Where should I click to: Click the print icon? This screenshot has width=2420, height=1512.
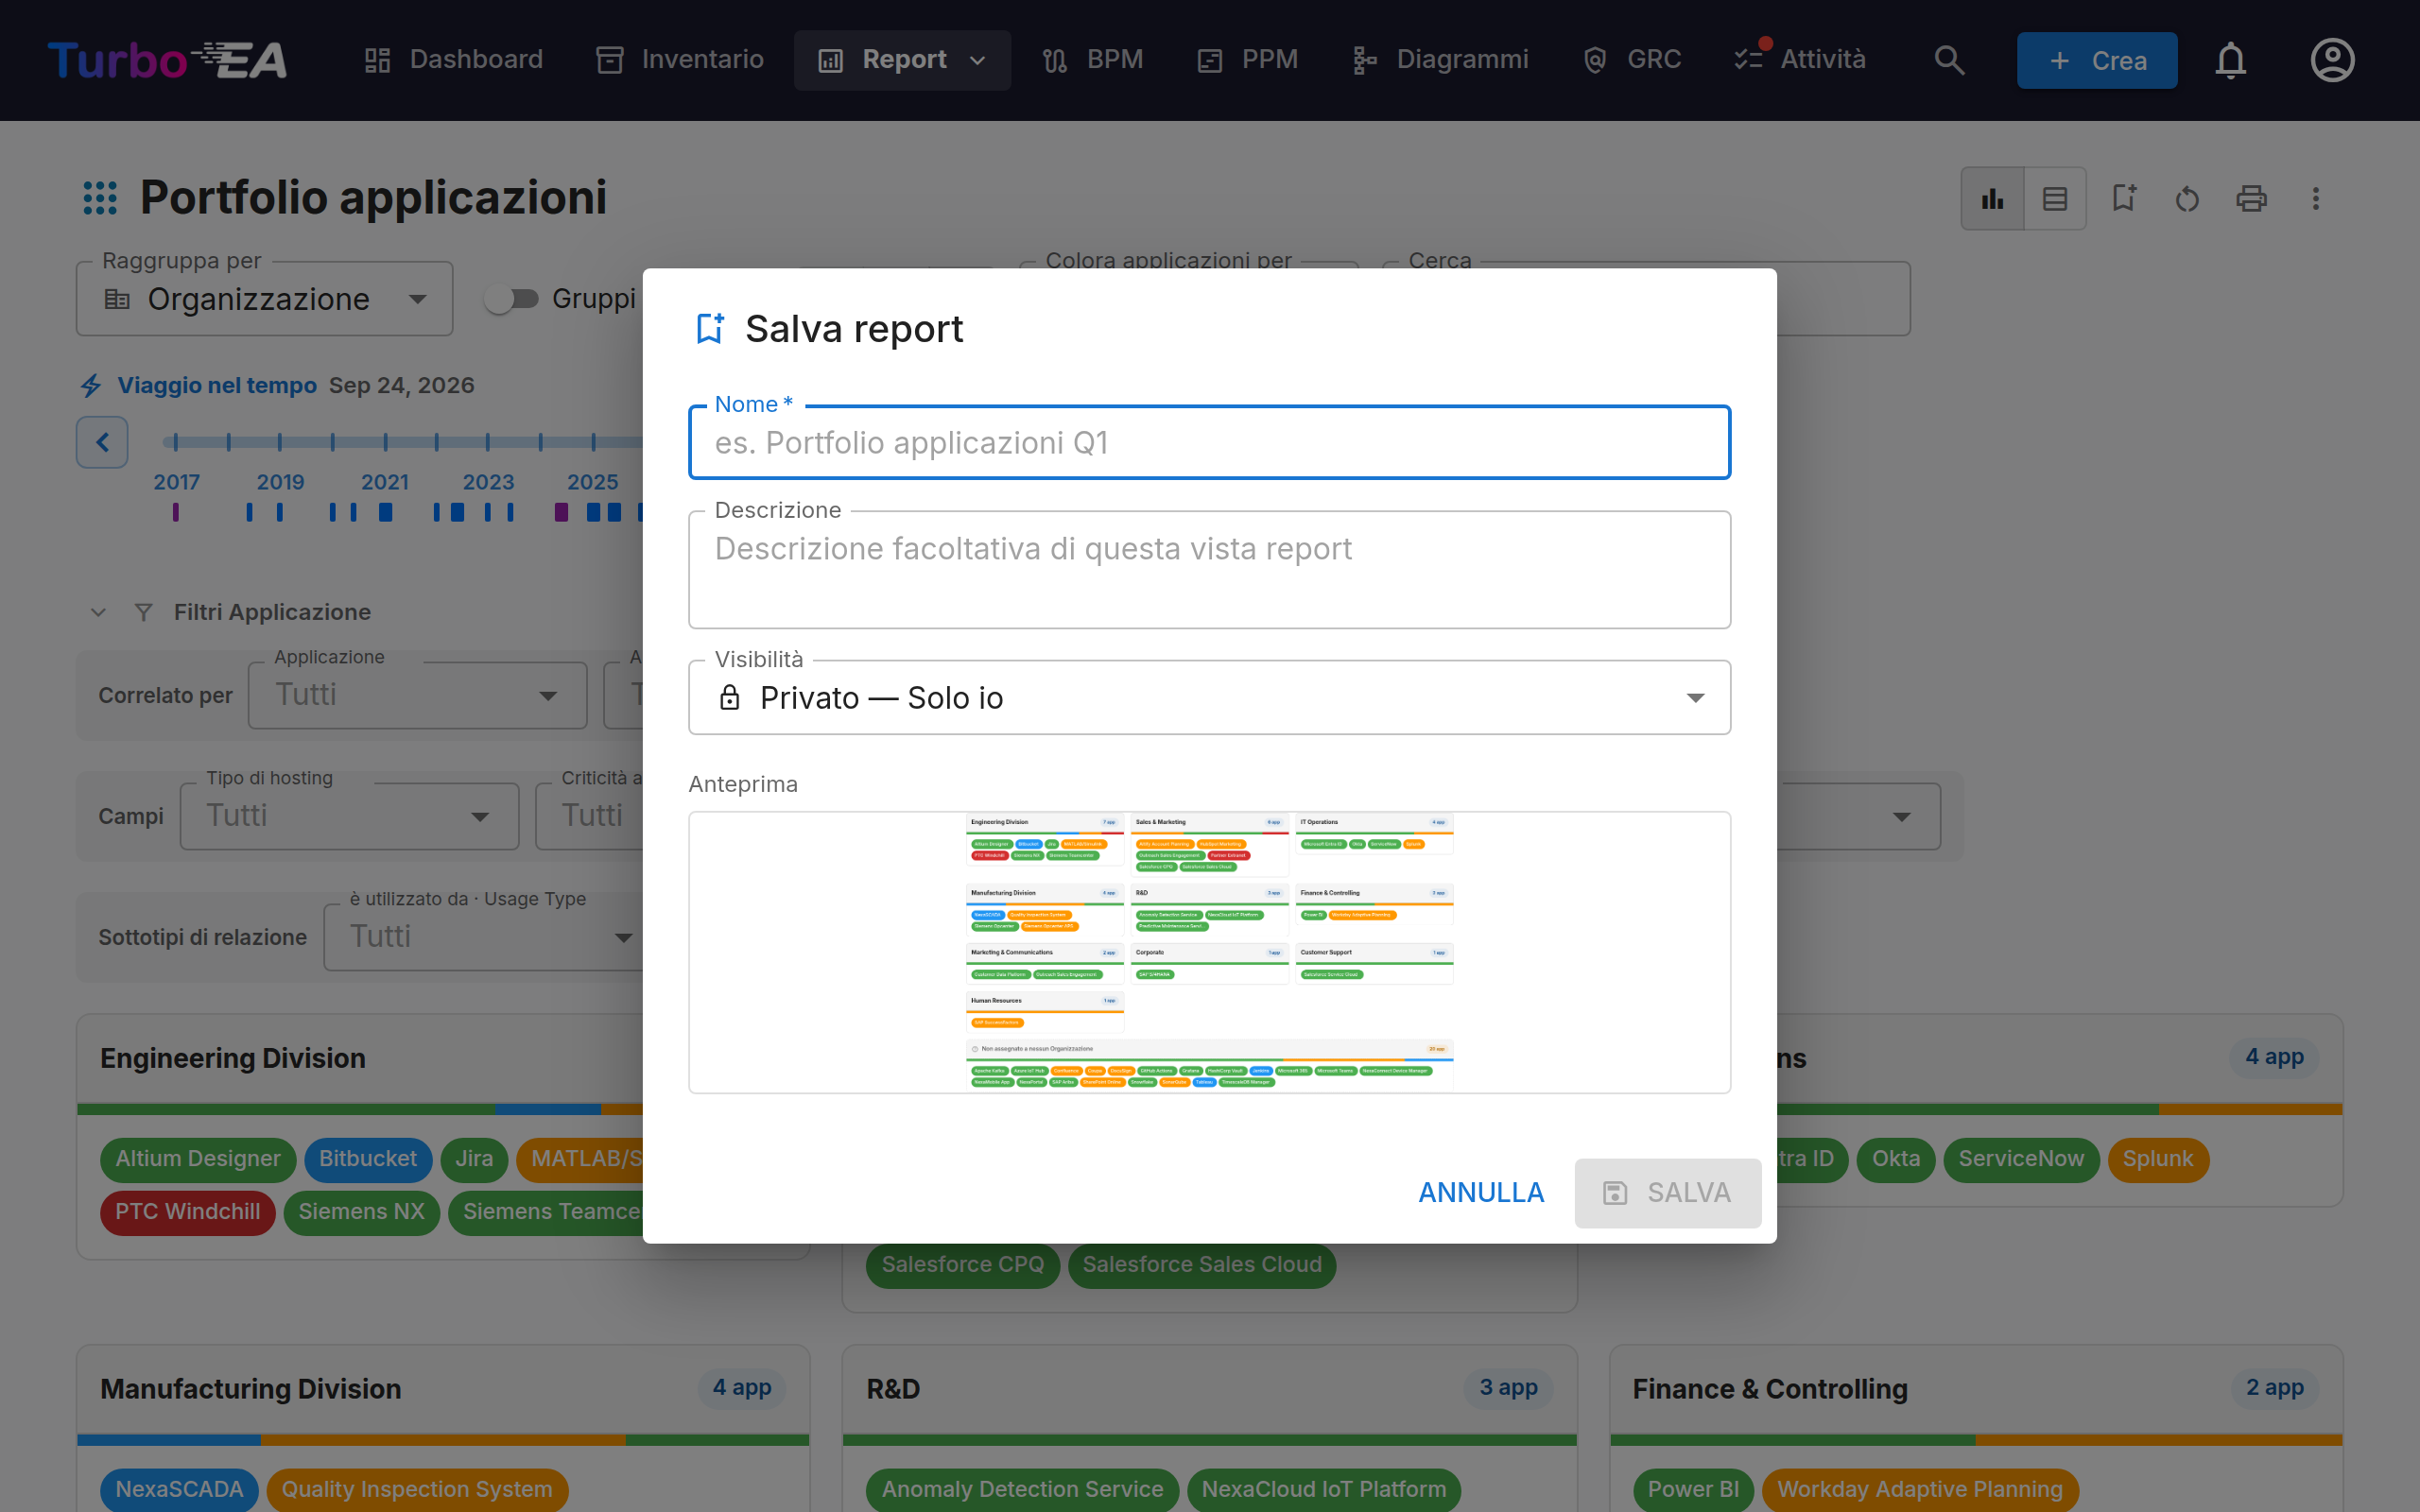(x=2251, y=199)
